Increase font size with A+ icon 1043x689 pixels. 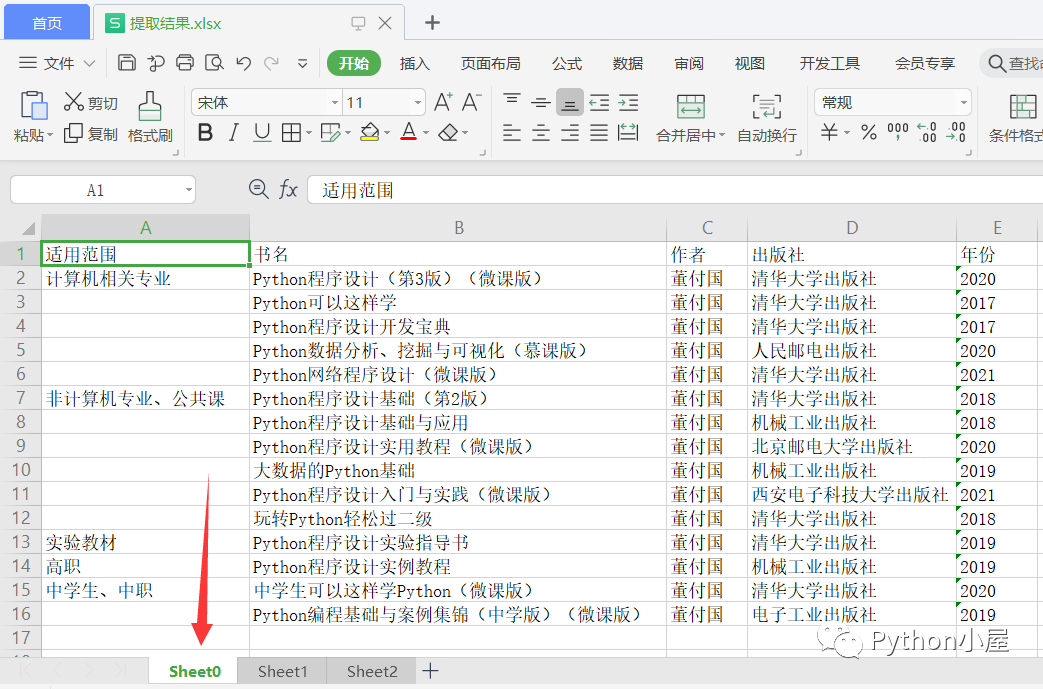coord(443,102)
